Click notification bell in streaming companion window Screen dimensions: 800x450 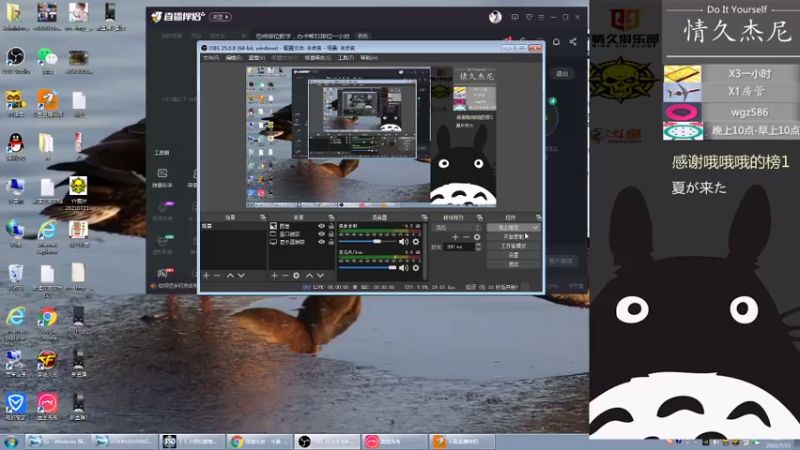[556, 42]
